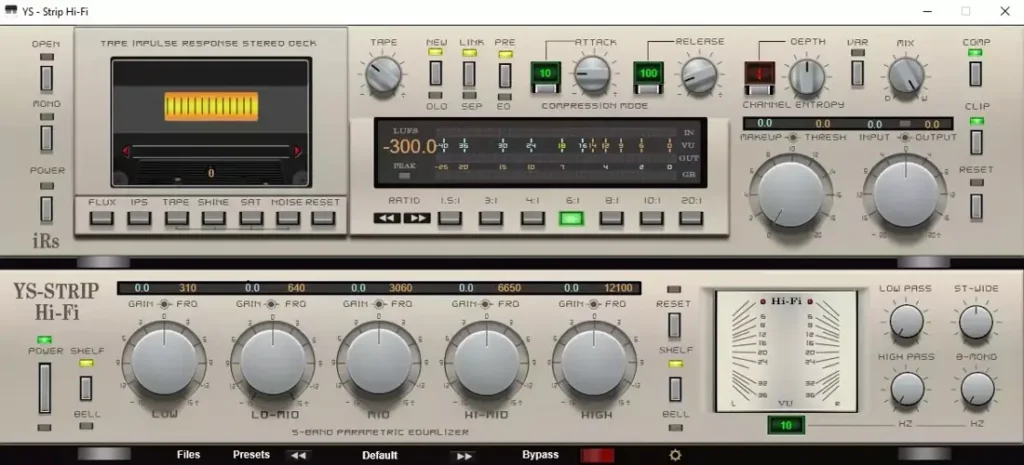The image size is (1024, 465).
Task: Open the Presets menu
Action: [x=251, y=455]
